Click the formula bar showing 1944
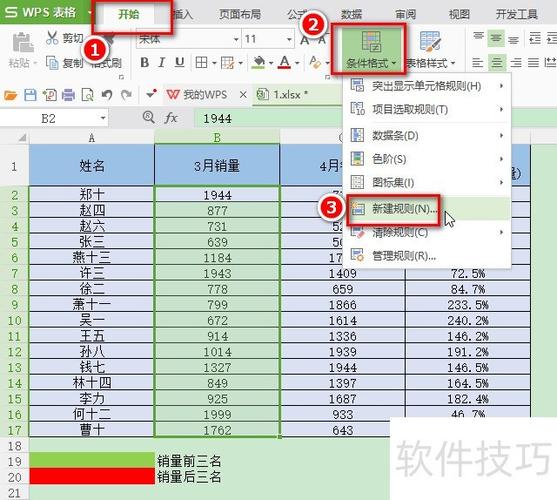The image size is (557, 500). tap(269, 118)
